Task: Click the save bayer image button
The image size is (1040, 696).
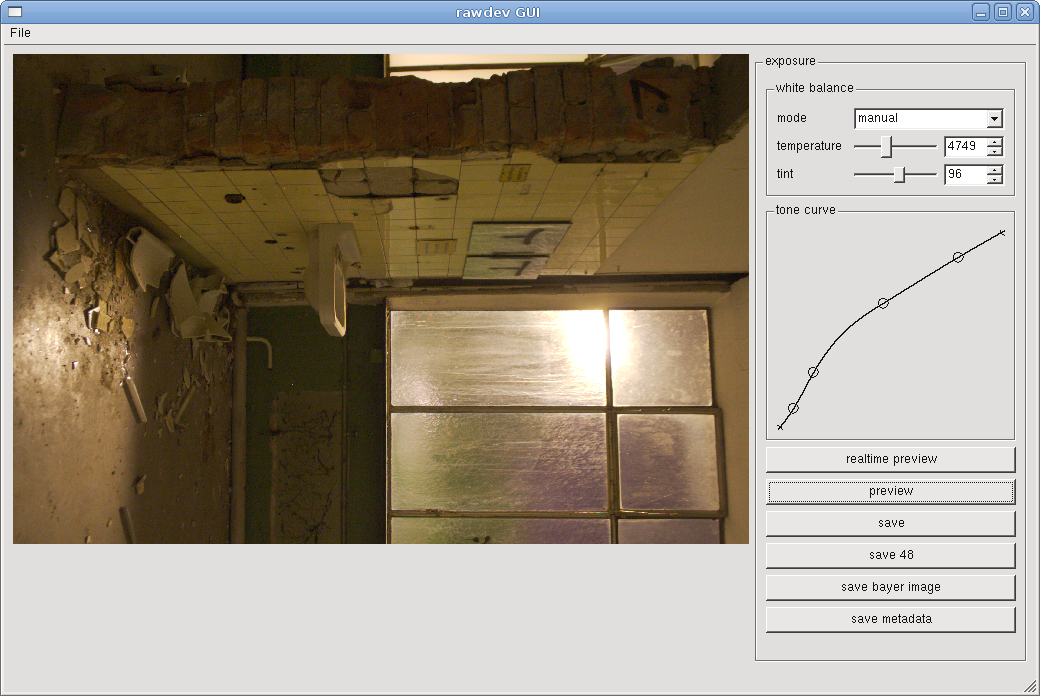Action: coord(890,587)
